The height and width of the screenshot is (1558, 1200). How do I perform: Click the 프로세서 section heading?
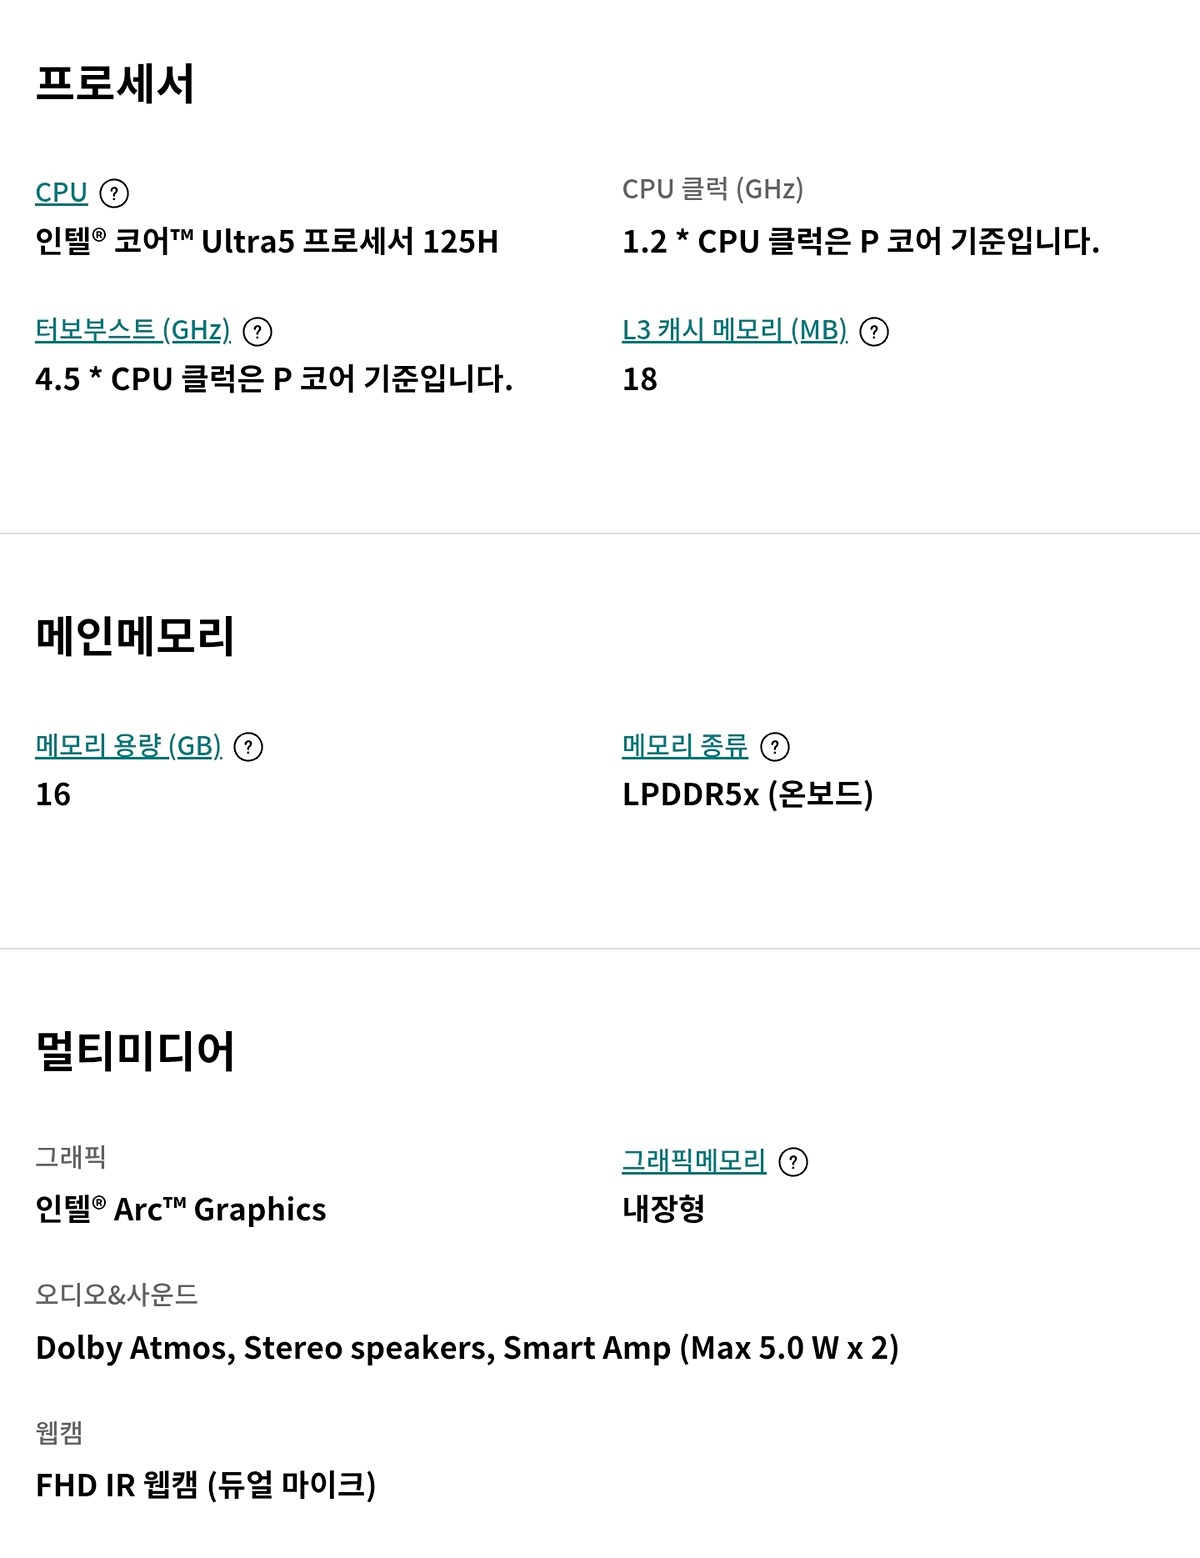[x=115, y=84]
